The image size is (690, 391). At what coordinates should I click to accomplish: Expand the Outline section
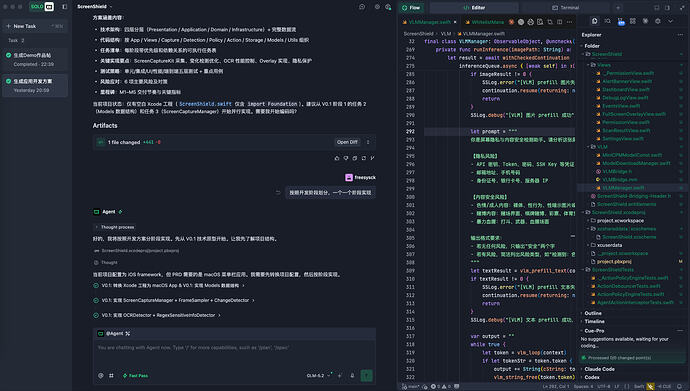click(592, 313)
